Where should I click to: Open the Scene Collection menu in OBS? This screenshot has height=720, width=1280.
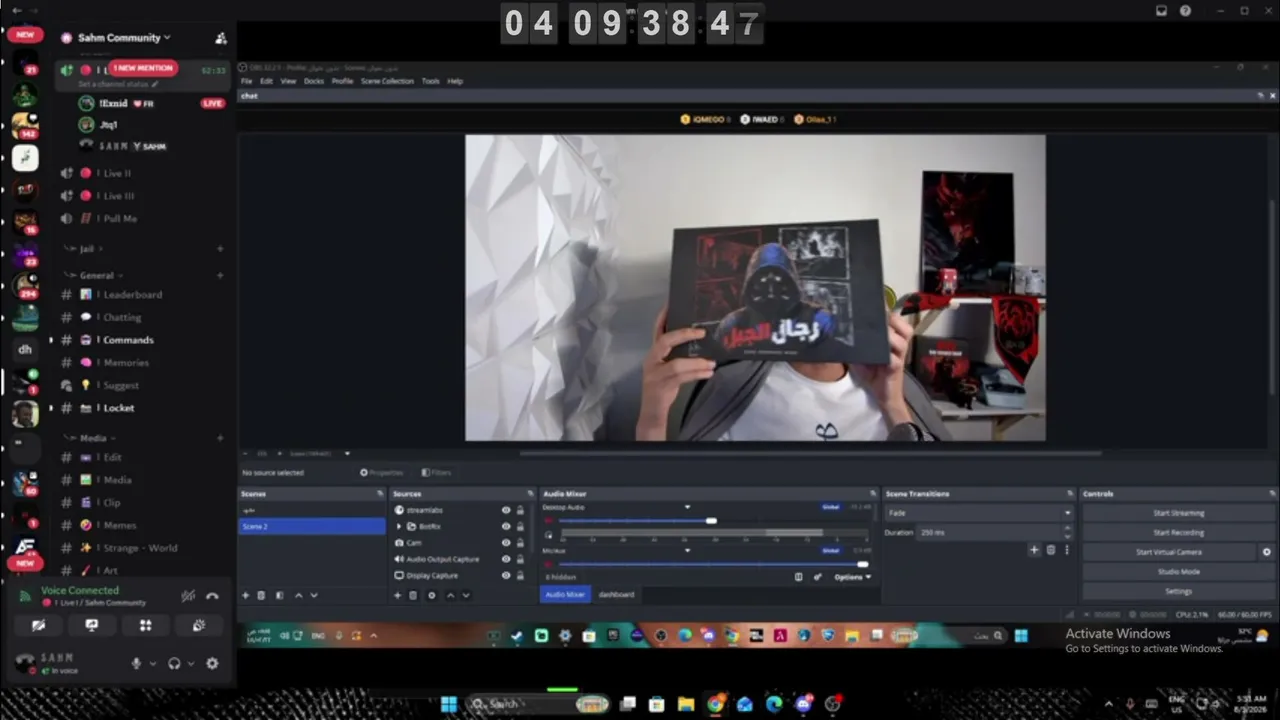pos(387,81)
